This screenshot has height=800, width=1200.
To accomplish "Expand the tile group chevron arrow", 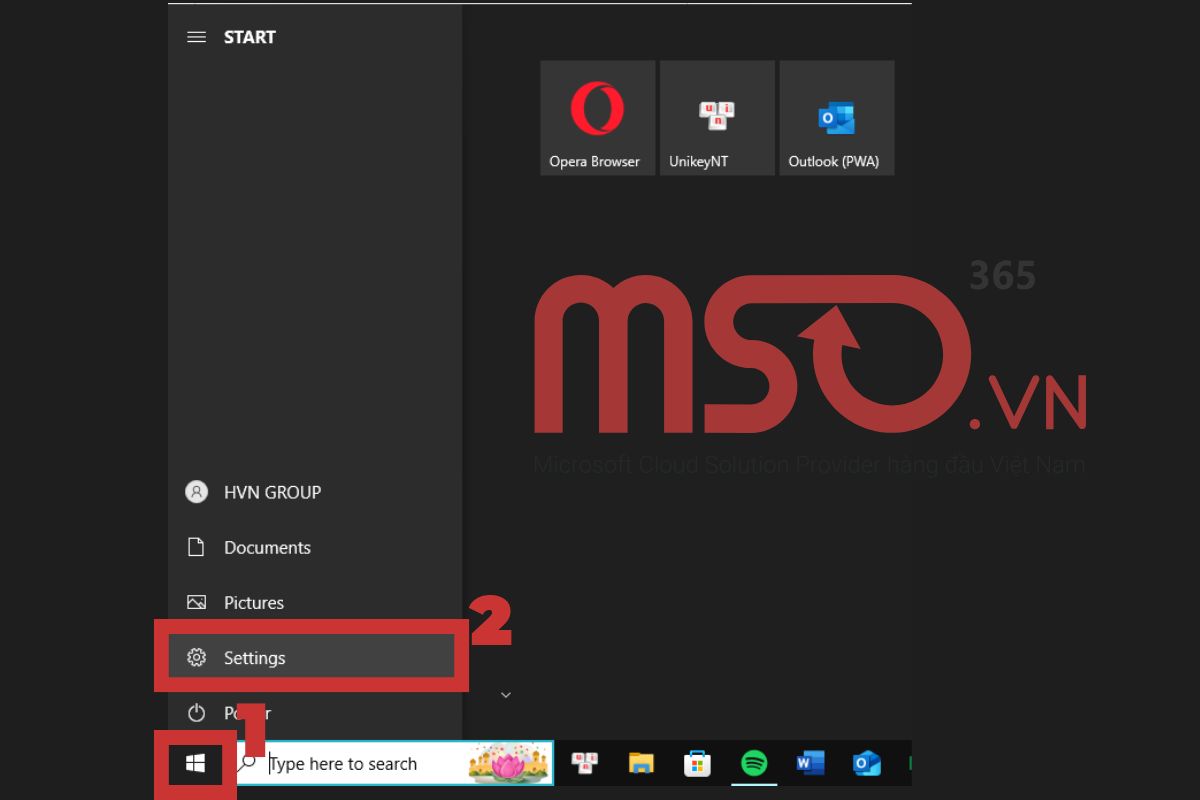I will coord(506,694).
